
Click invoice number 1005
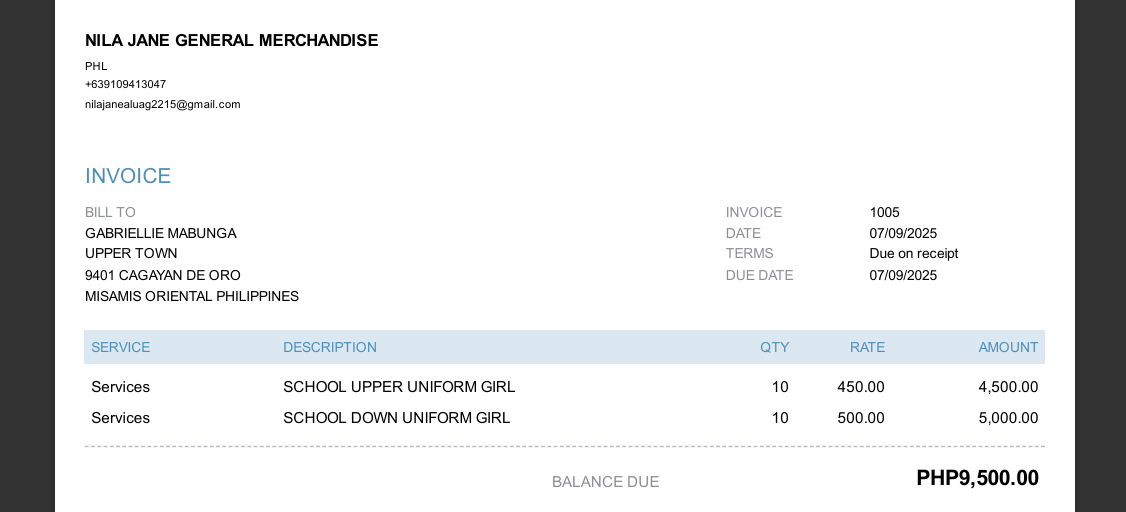[x=884, y=212]
